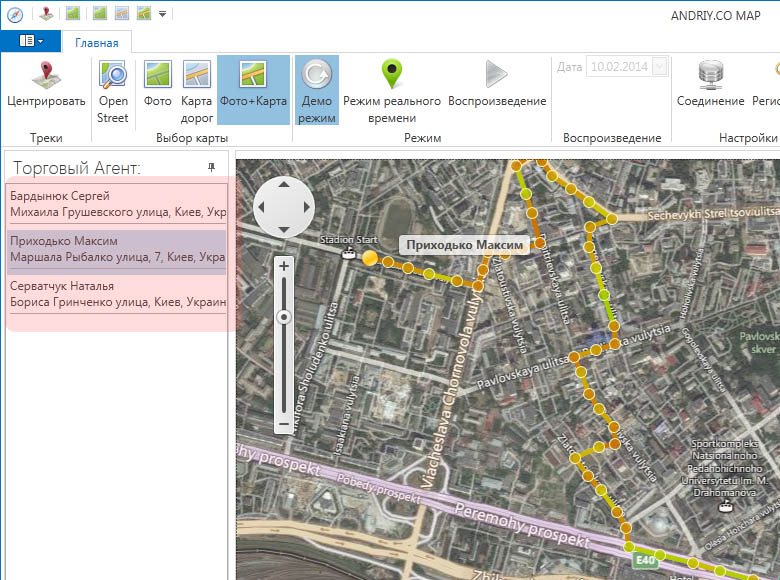The height and width of the screenshot is (580, 780).
Task: Pan the map down with navigation arrow
Action: click(284, 229)
